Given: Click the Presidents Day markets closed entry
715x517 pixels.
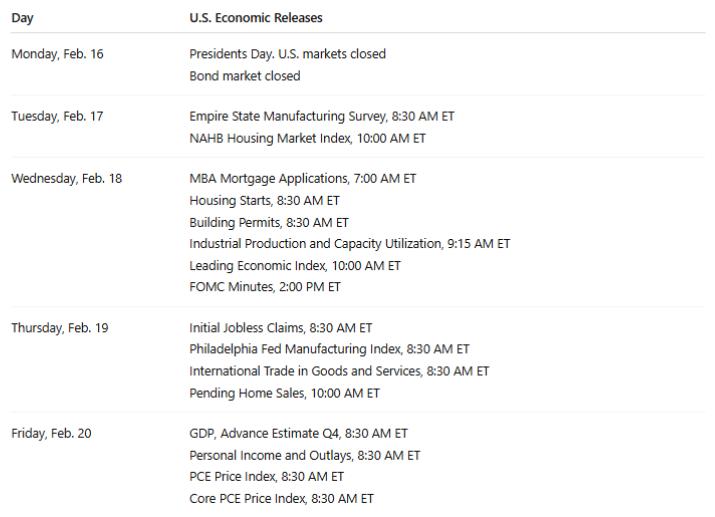Looking at the screenshot, I should 287,54.
